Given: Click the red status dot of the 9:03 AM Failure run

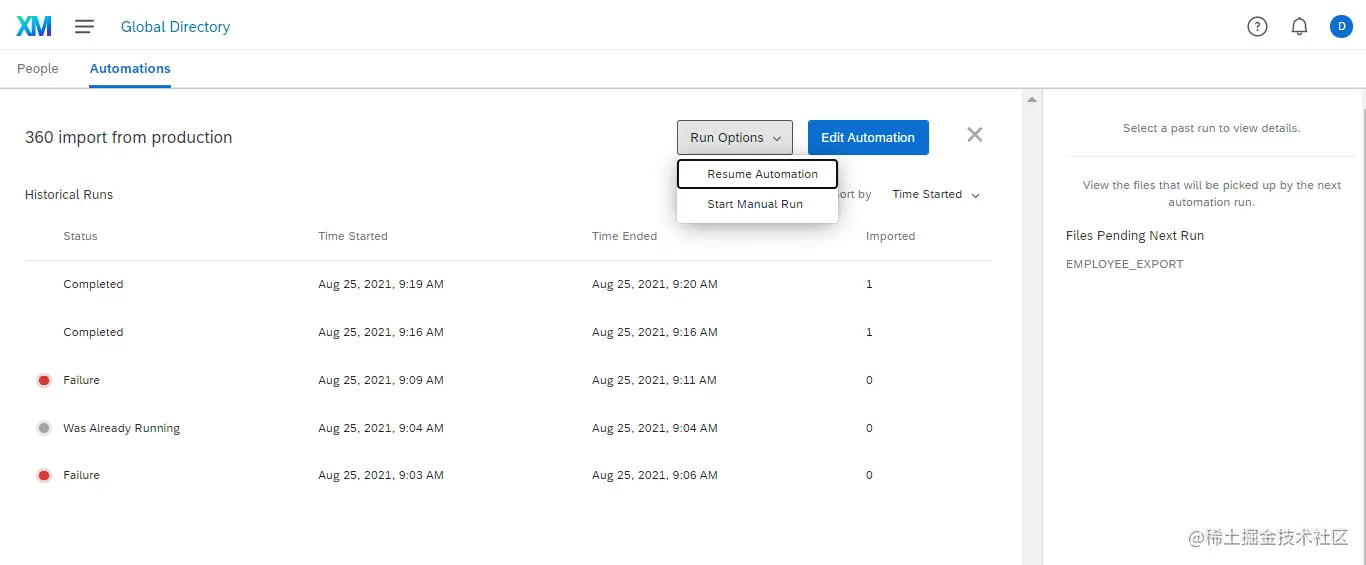Looking at the screenshot, I should (44, 475).
